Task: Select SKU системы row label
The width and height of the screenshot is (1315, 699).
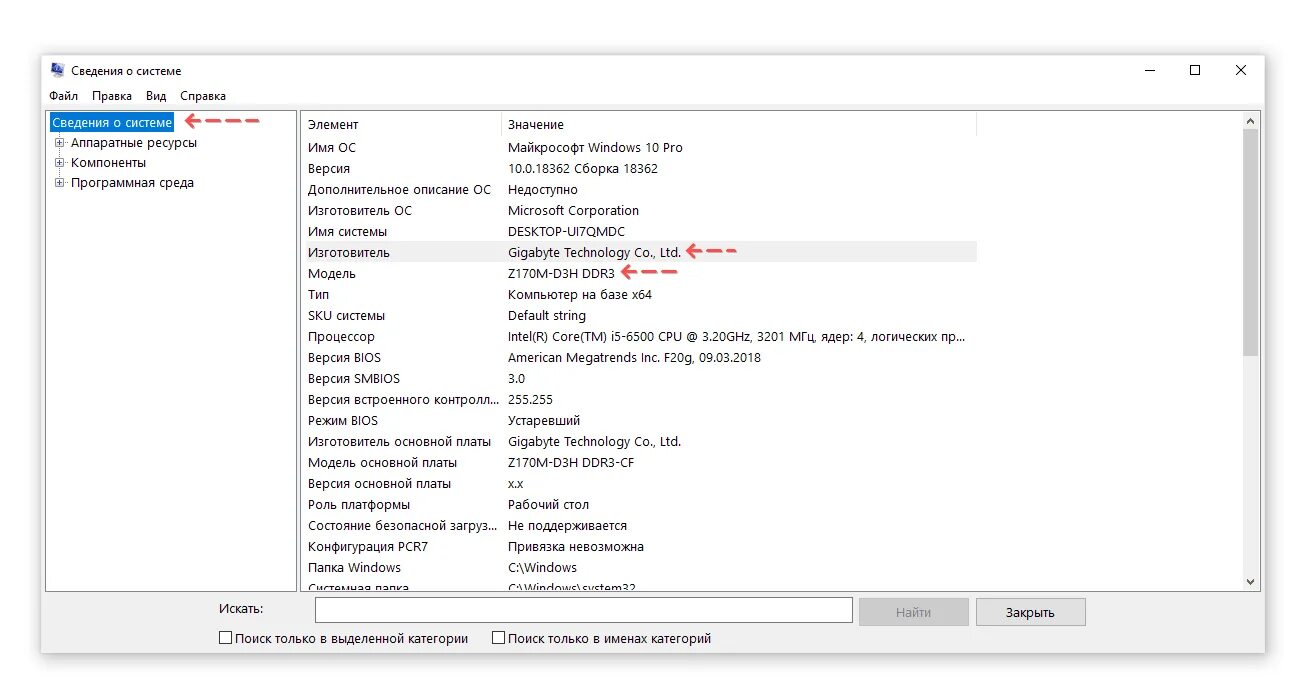Action: pos(346,316)
